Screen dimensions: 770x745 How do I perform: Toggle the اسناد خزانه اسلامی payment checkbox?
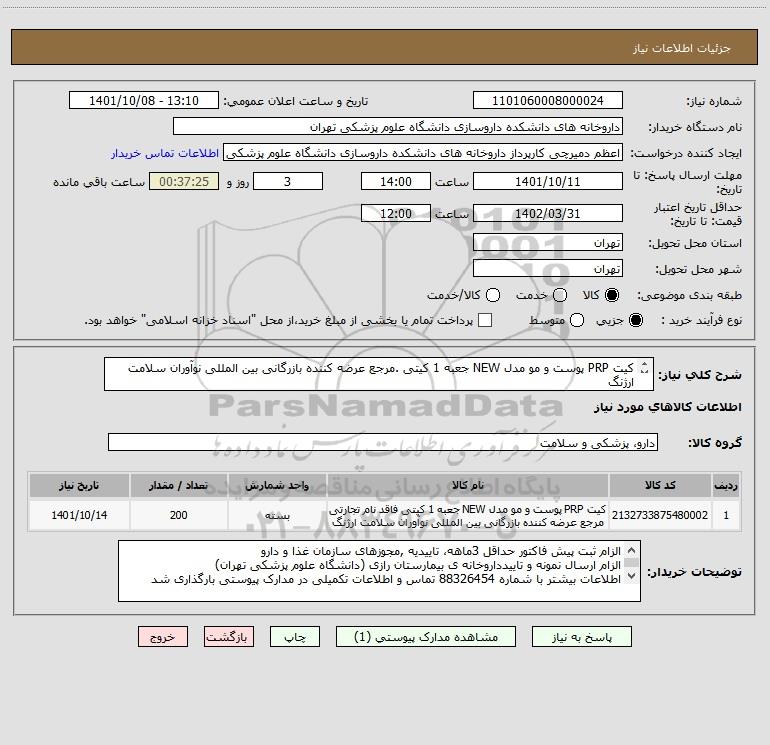(485, 320)
